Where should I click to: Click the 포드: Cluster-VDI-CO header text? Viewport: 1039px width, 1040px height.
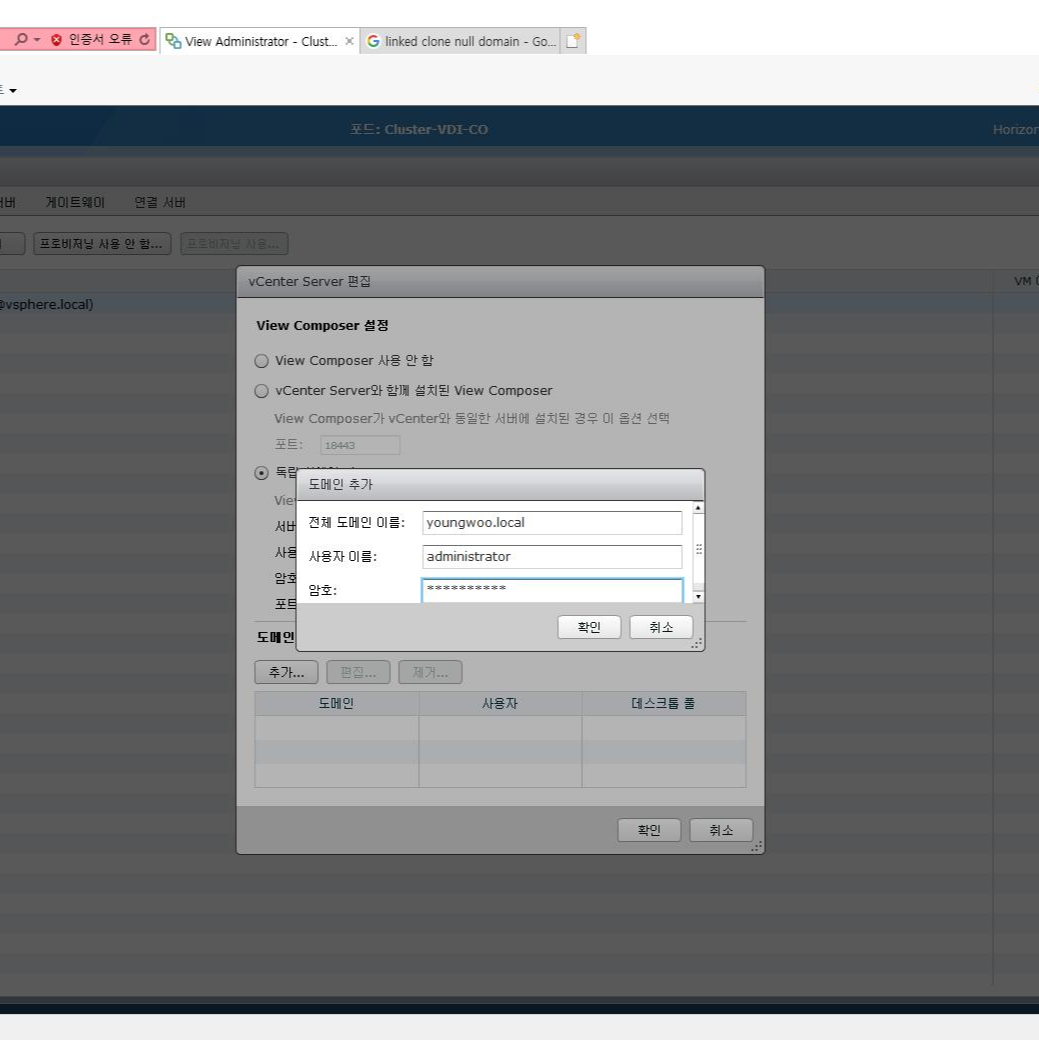(419, 129)
